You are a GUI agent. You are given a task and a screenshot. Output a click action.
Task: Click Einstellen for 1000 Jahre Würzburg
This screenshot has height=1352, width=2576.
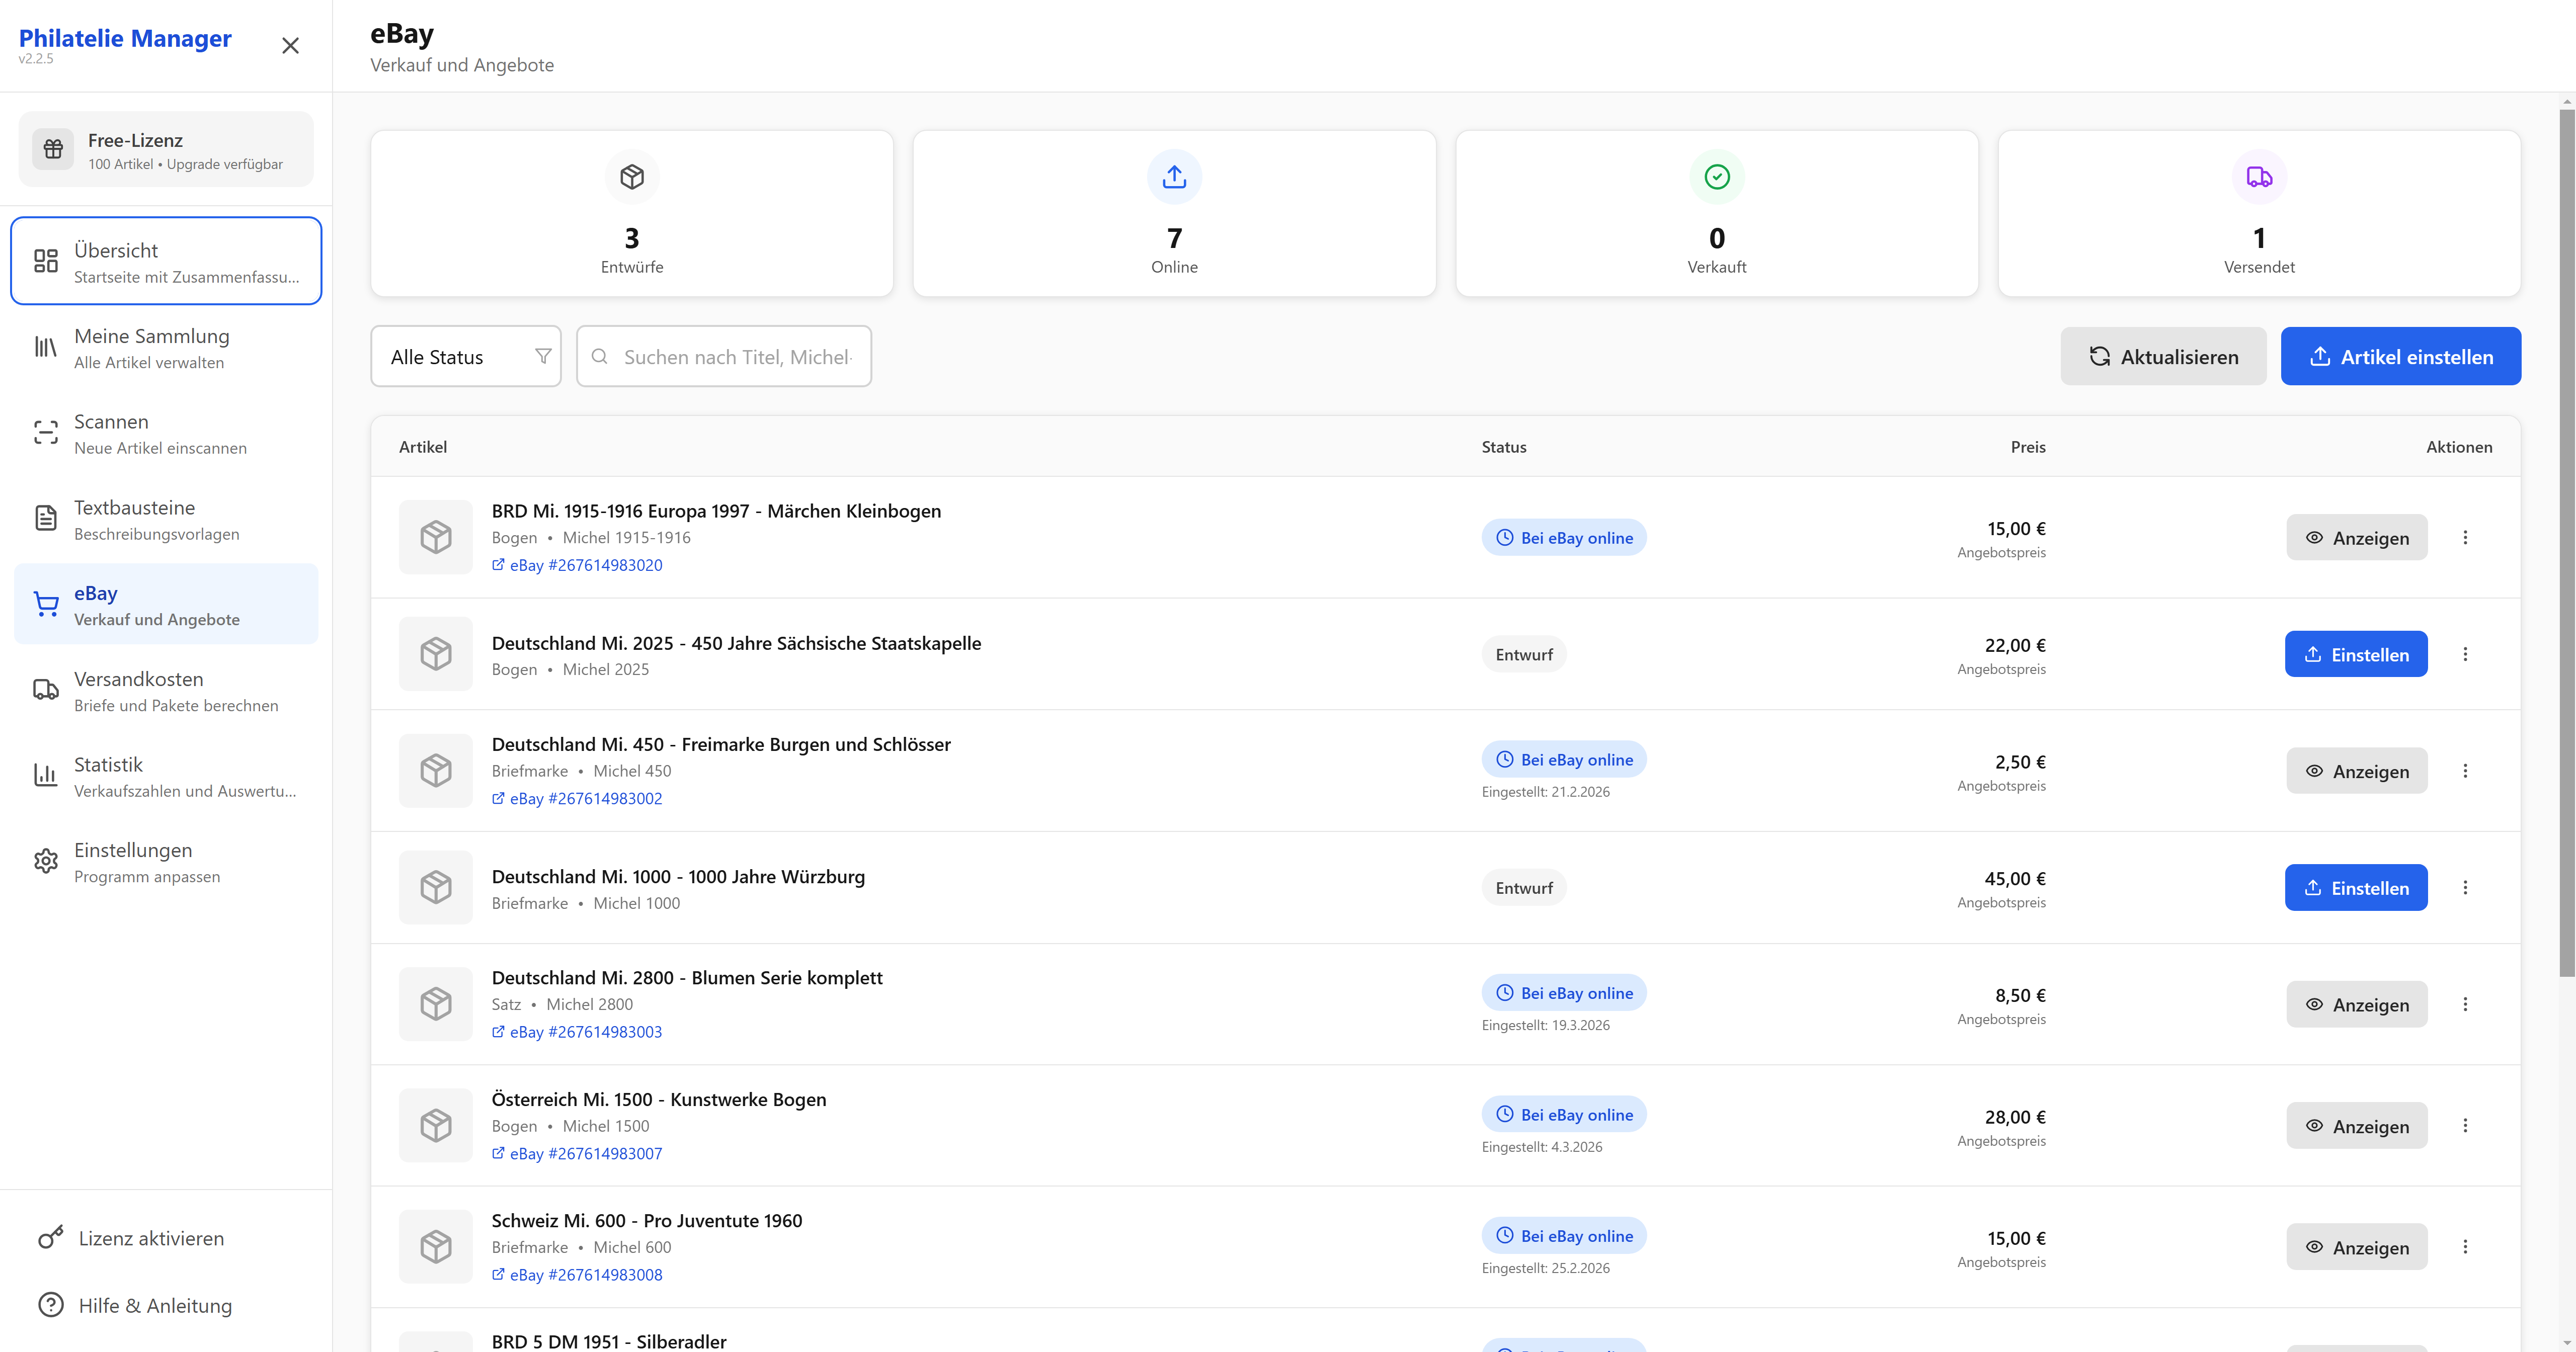(2356, 888)
